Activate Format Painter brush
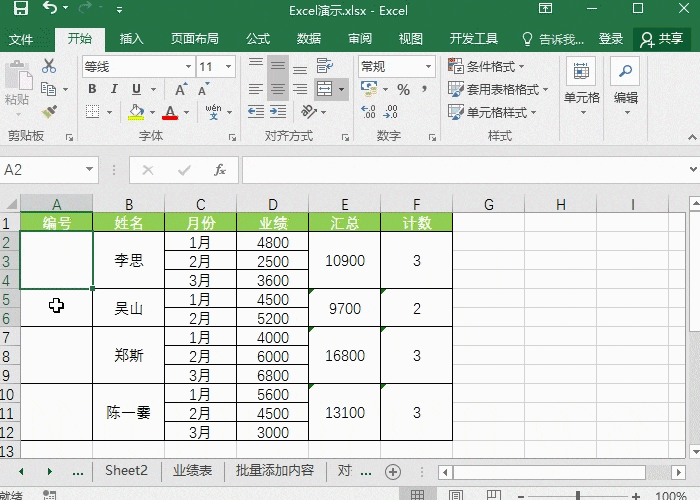This screenshot has height=500, width=700. pyautogui.click(x=49, y=112)
